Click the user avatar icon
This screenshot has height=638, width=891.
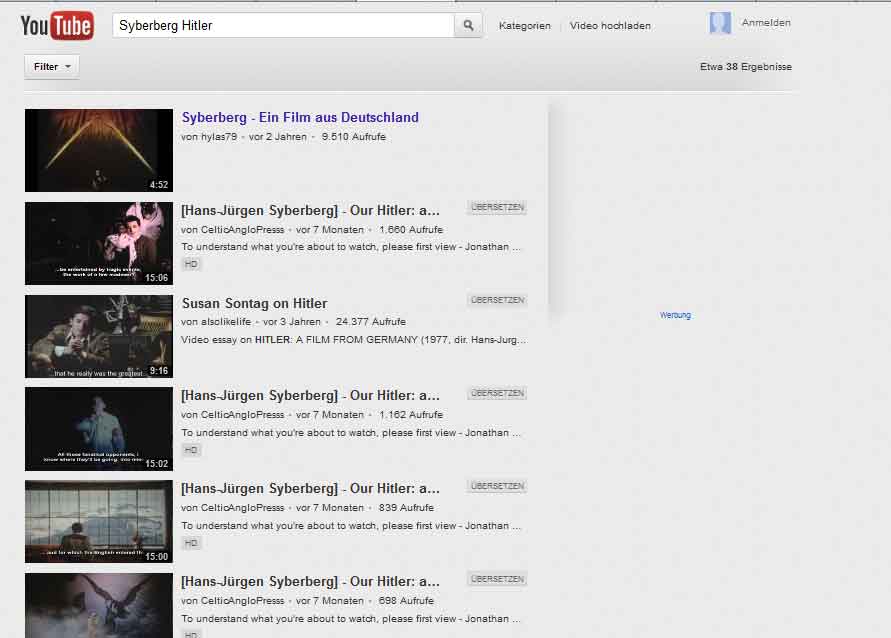[720, 24]
